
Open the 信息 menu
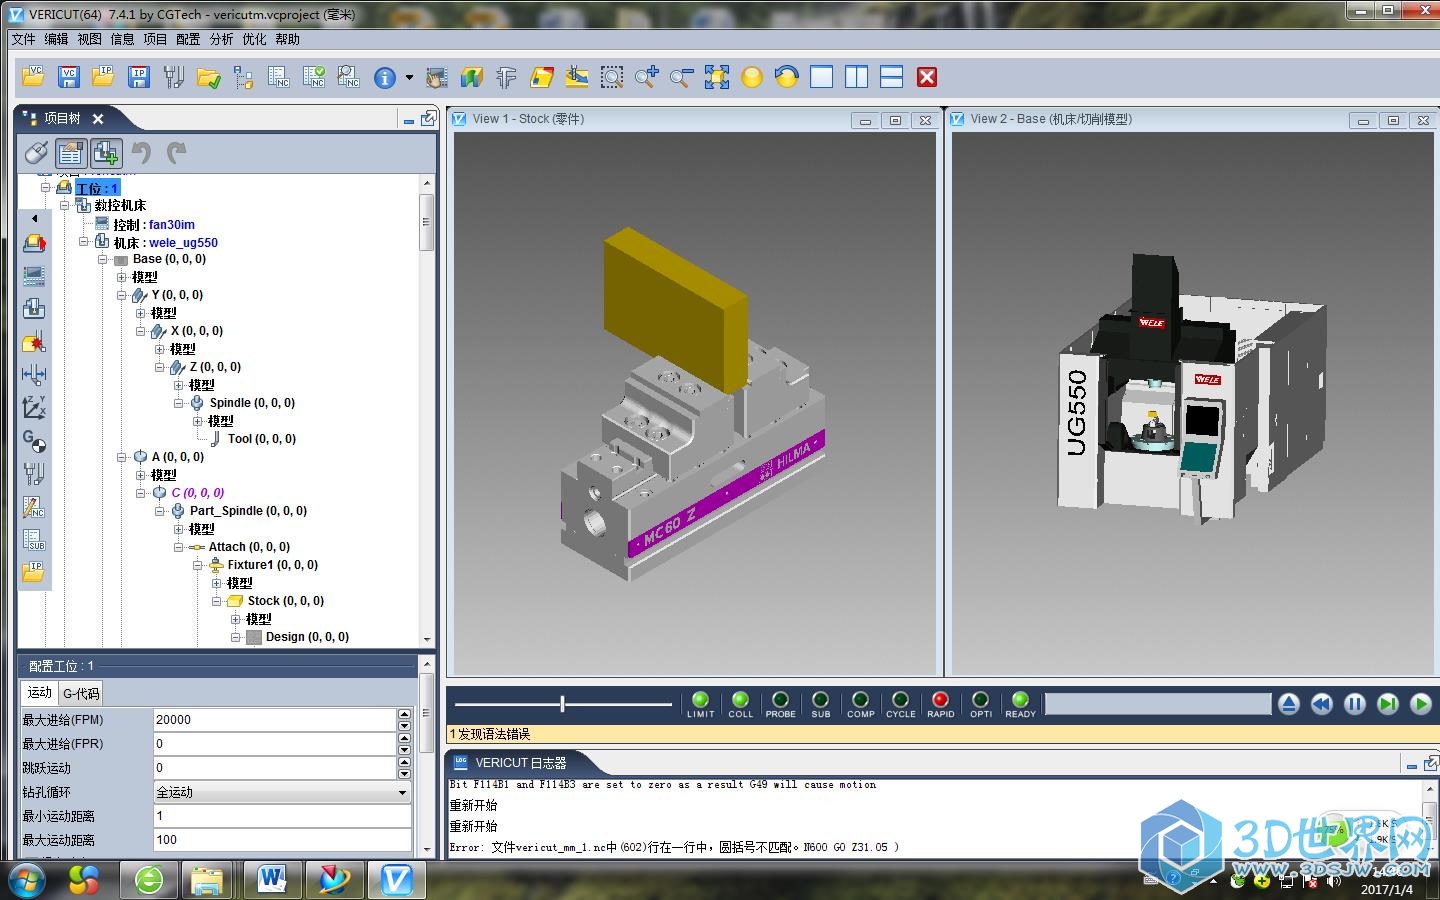point(122,39)
